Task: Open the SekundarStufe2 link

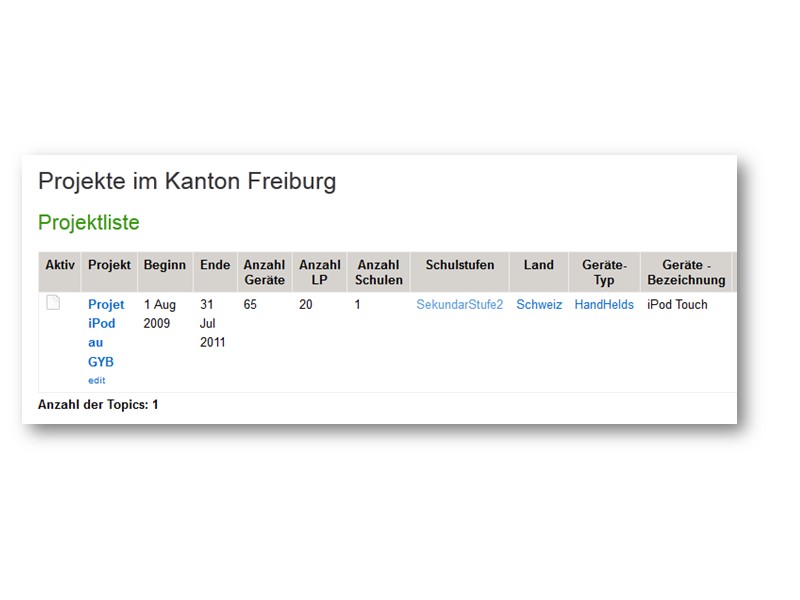Action: (x=459, y=305)
